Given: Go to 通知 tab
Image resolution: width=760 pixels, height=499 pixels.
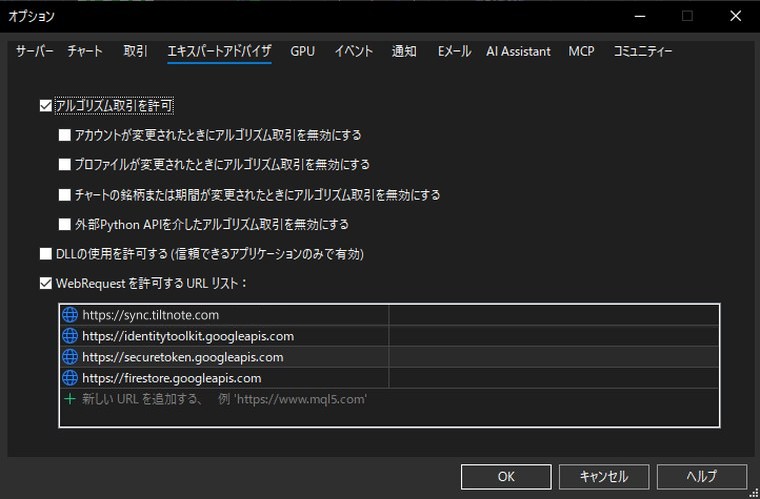Looking at the screenshot, I should pyautogui.click(x=404, y=51).
